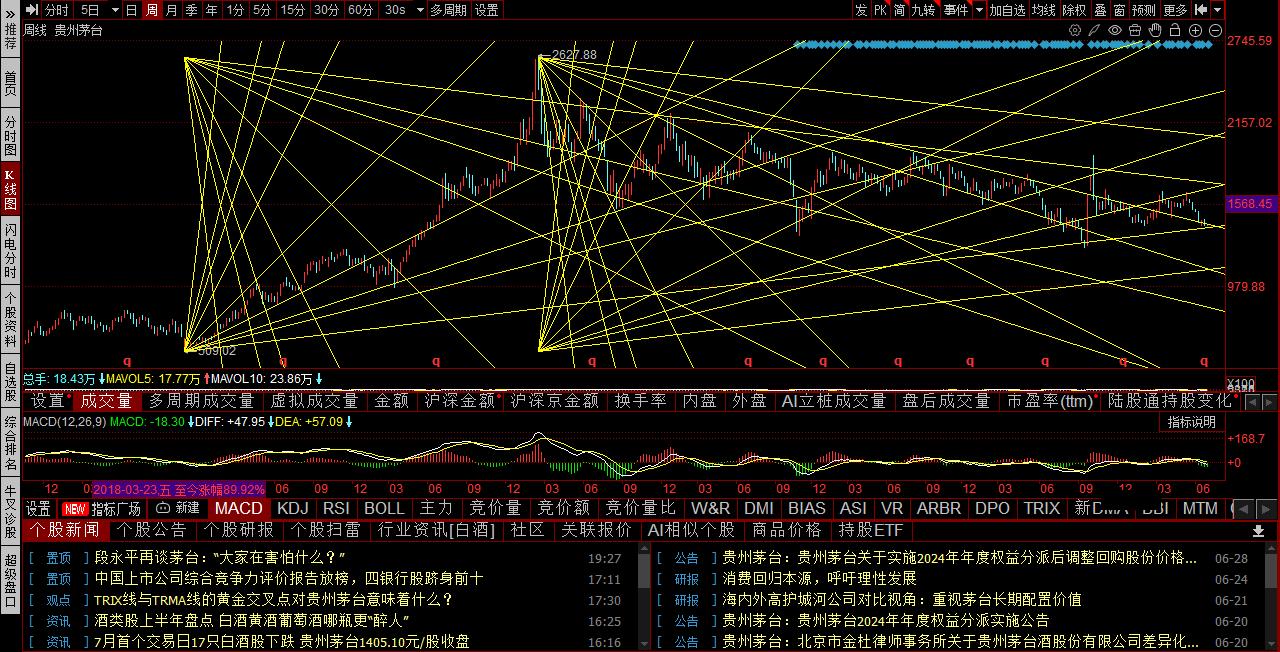Screen dimensions: 1280x652
Task: Open 超级盘口 in the left sidebar
Action: pyautogui.click(x=10, y=580)
